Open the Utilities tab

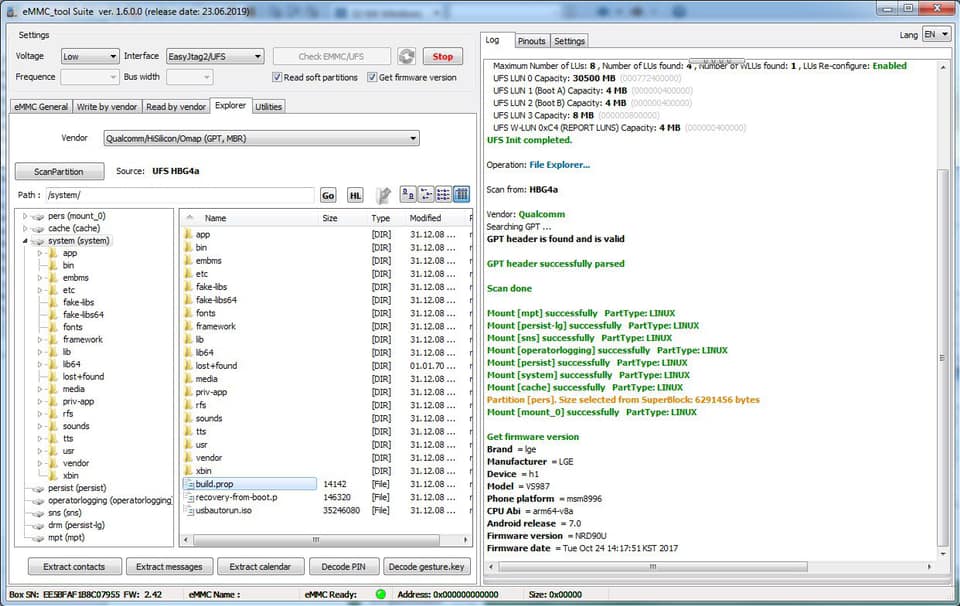268,107
